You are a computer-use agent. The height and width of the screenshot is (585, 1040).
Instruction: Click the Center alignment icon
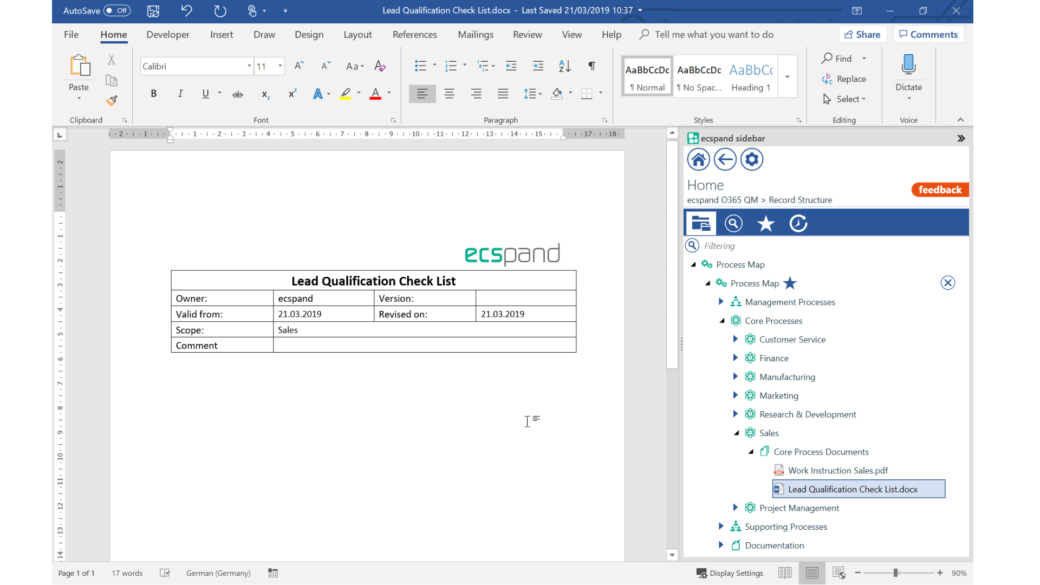(450, 94)
